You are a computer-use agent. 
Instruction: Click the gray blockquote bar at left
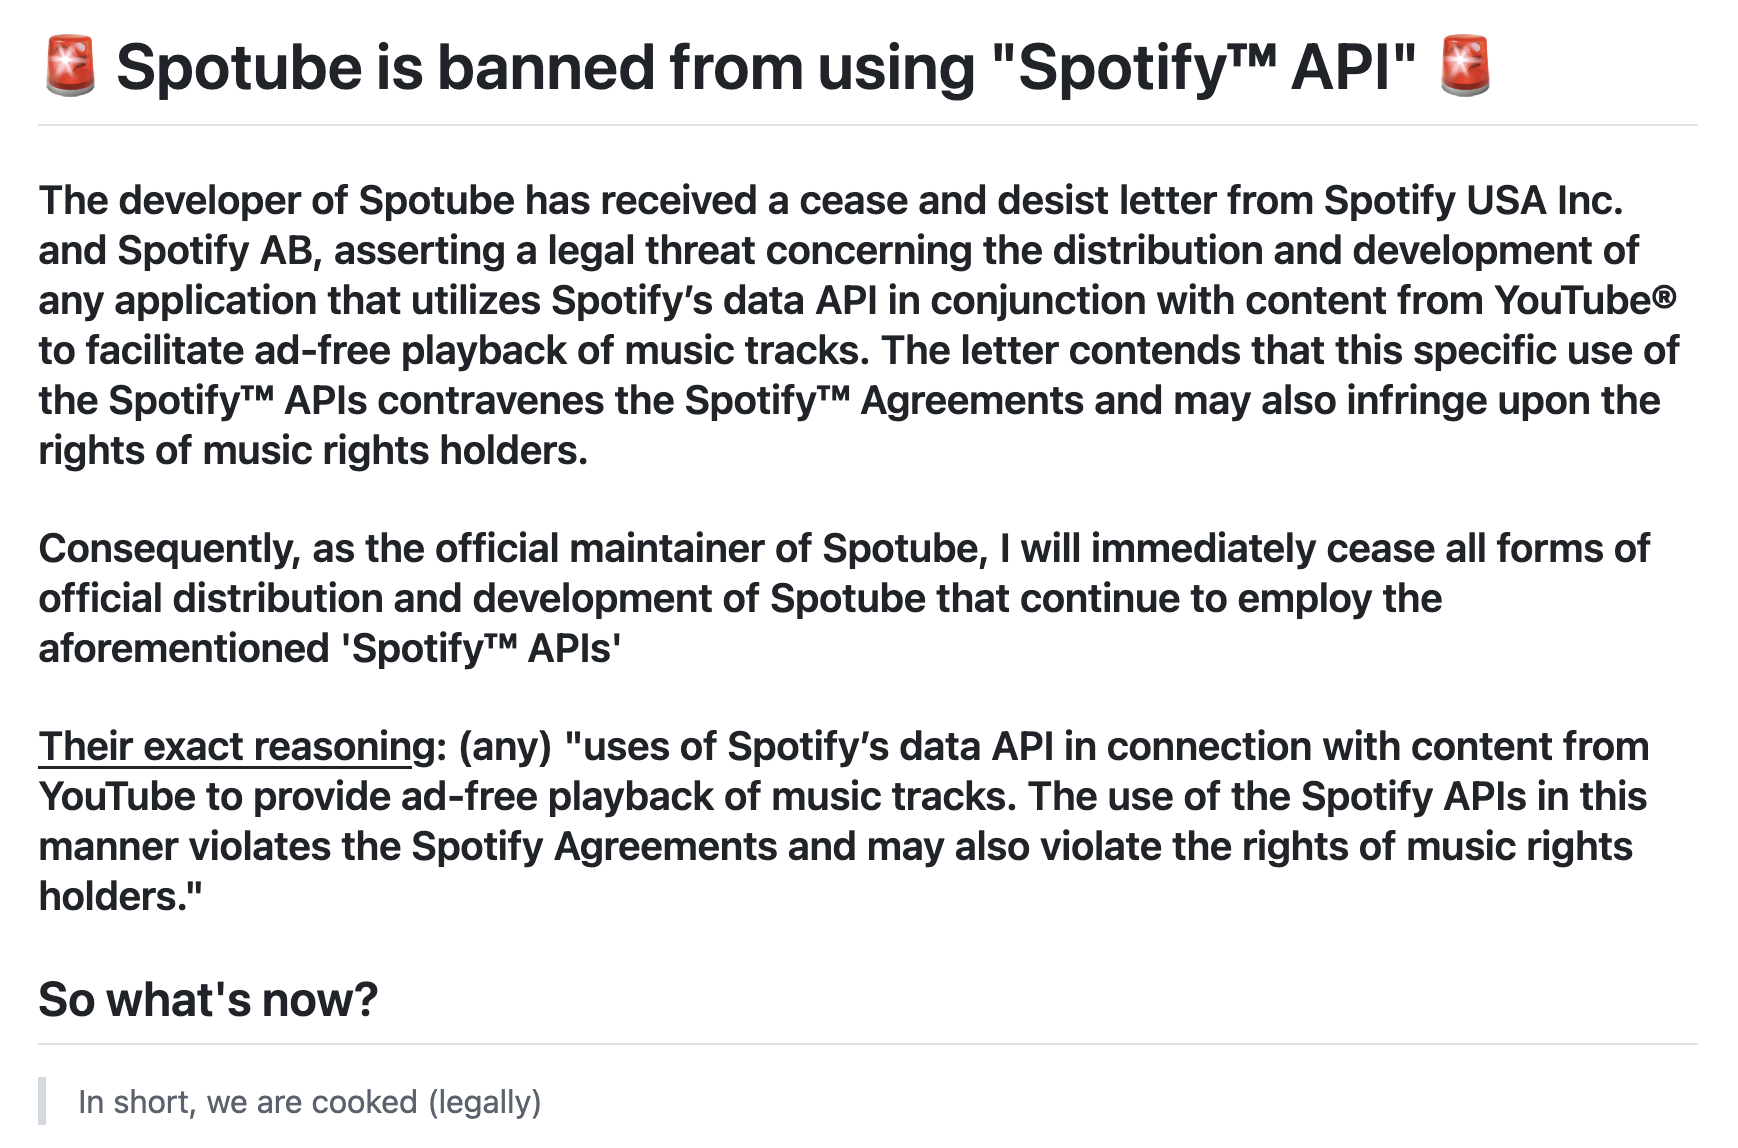tap(42, 1101)
